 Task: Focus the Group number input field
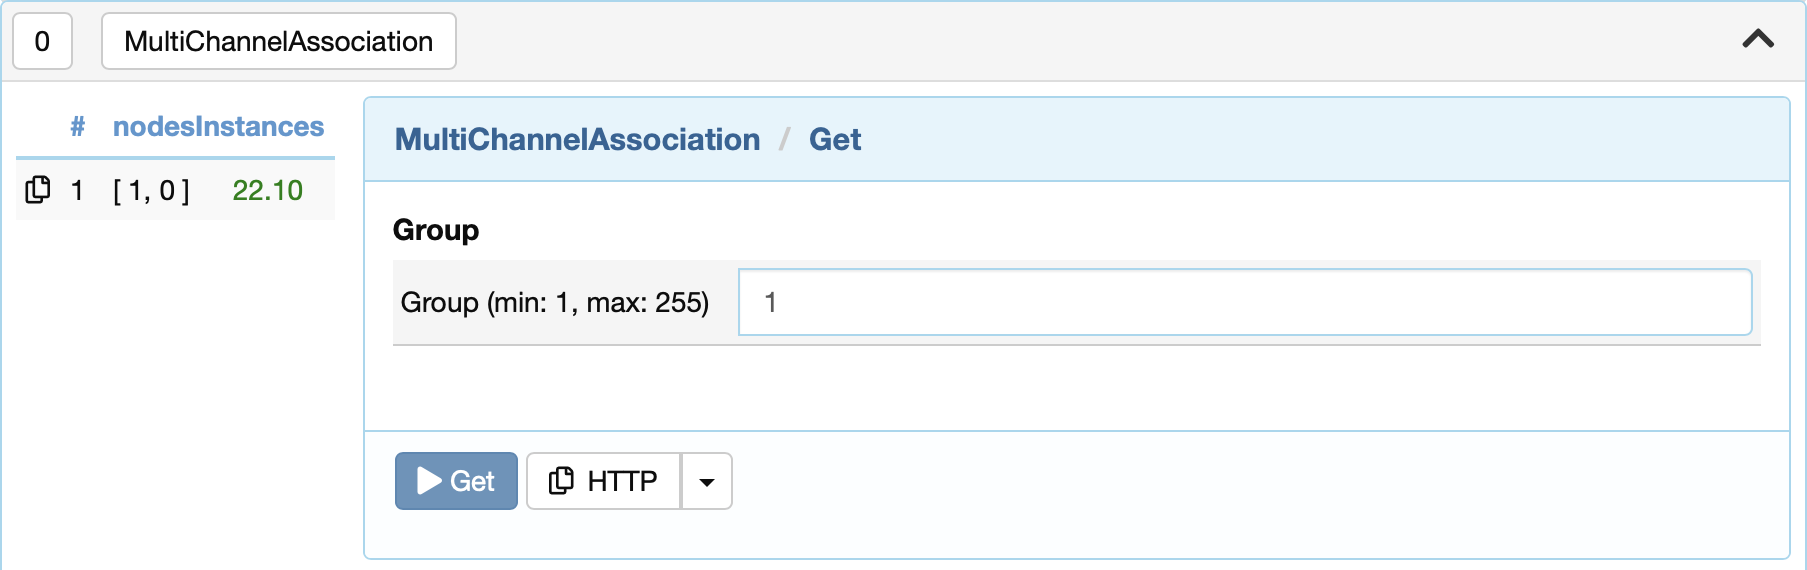[1245, 302]
